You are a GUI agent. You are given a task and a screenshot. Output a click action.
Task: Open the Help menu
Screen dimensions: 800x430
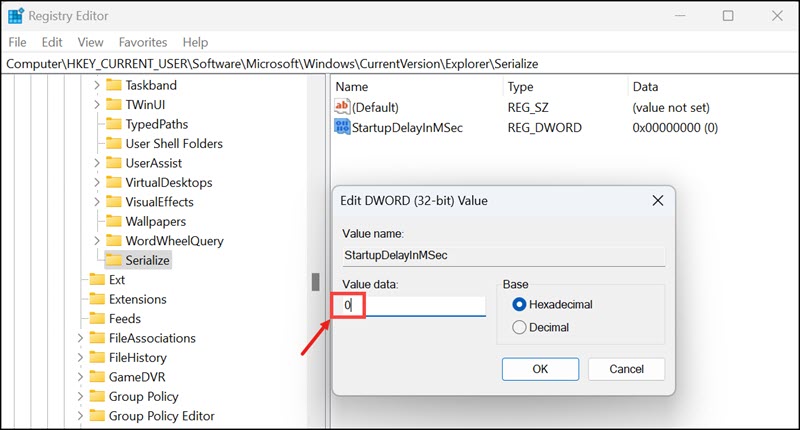pos(195,42)
